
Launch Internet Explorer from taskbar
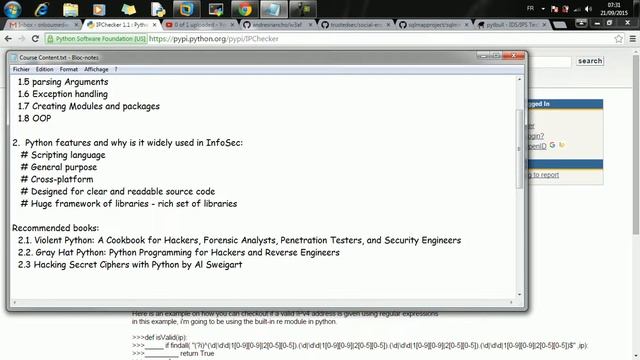[x=41, y=9]
